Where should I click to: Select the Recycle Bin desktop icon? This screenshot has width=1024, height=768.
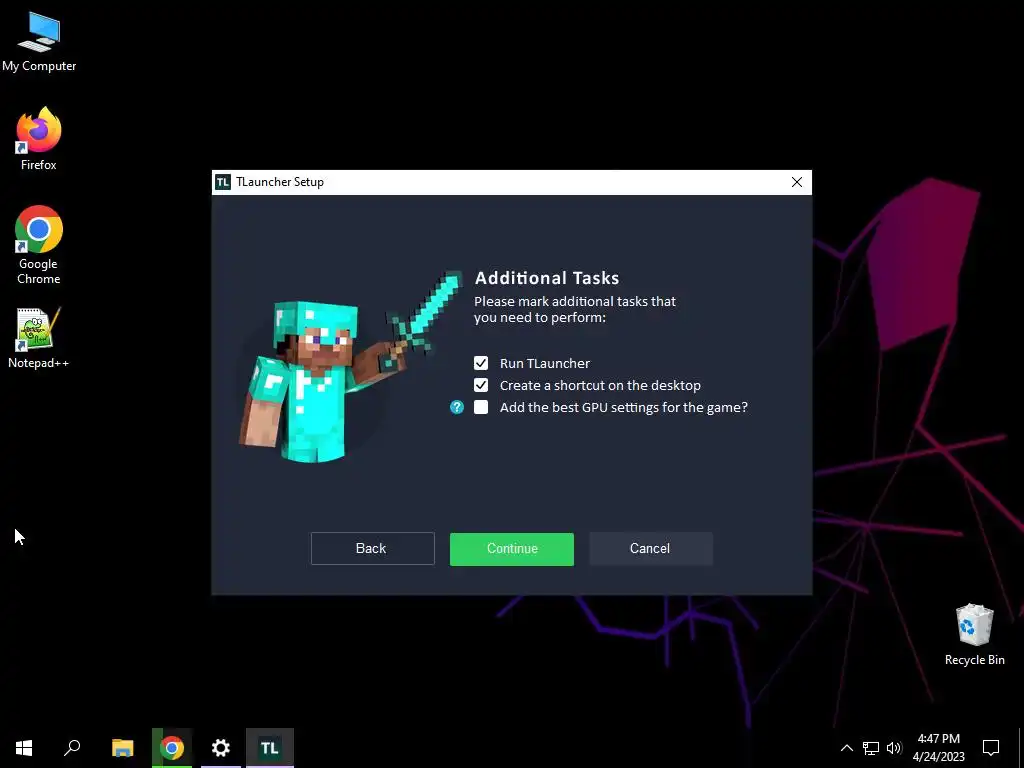point(974,634)
